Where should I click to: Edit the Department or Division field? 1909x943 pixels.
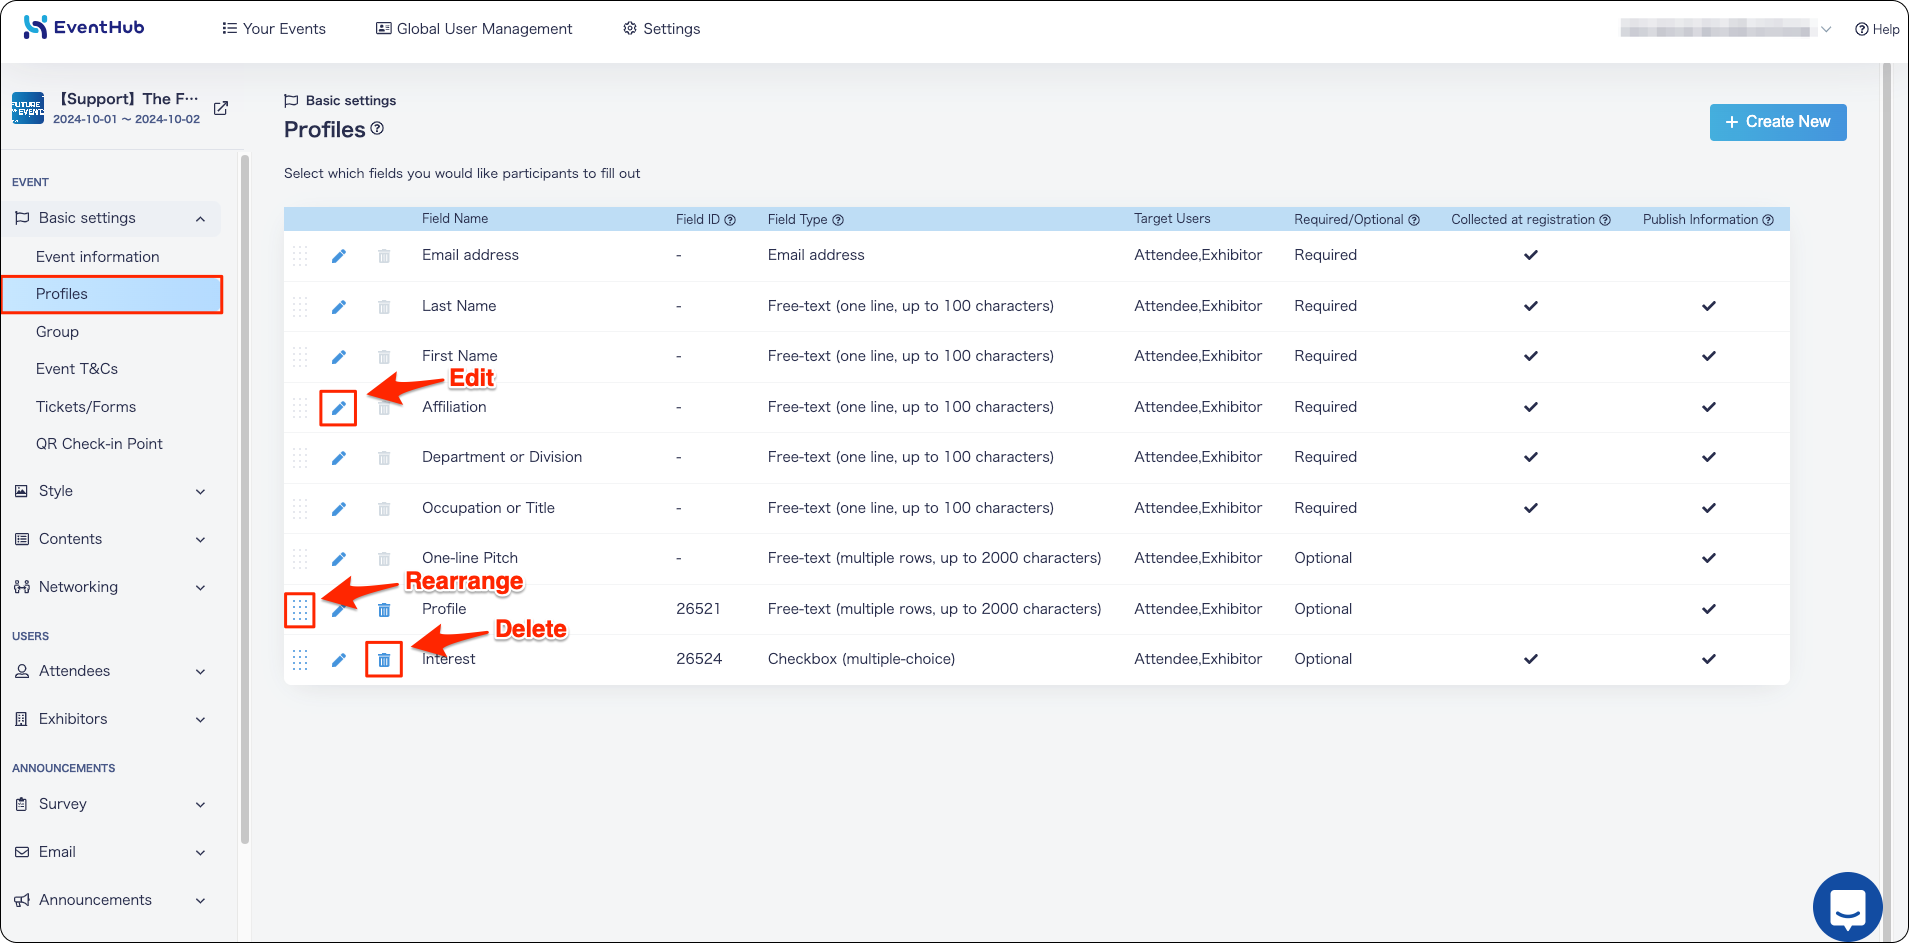[339, 458]
